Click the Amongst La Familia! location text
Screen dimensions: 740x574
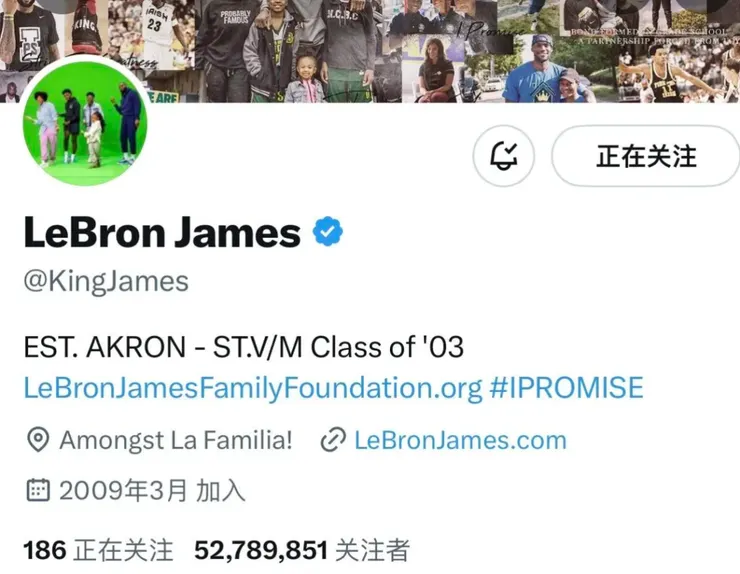coord(176,440)
